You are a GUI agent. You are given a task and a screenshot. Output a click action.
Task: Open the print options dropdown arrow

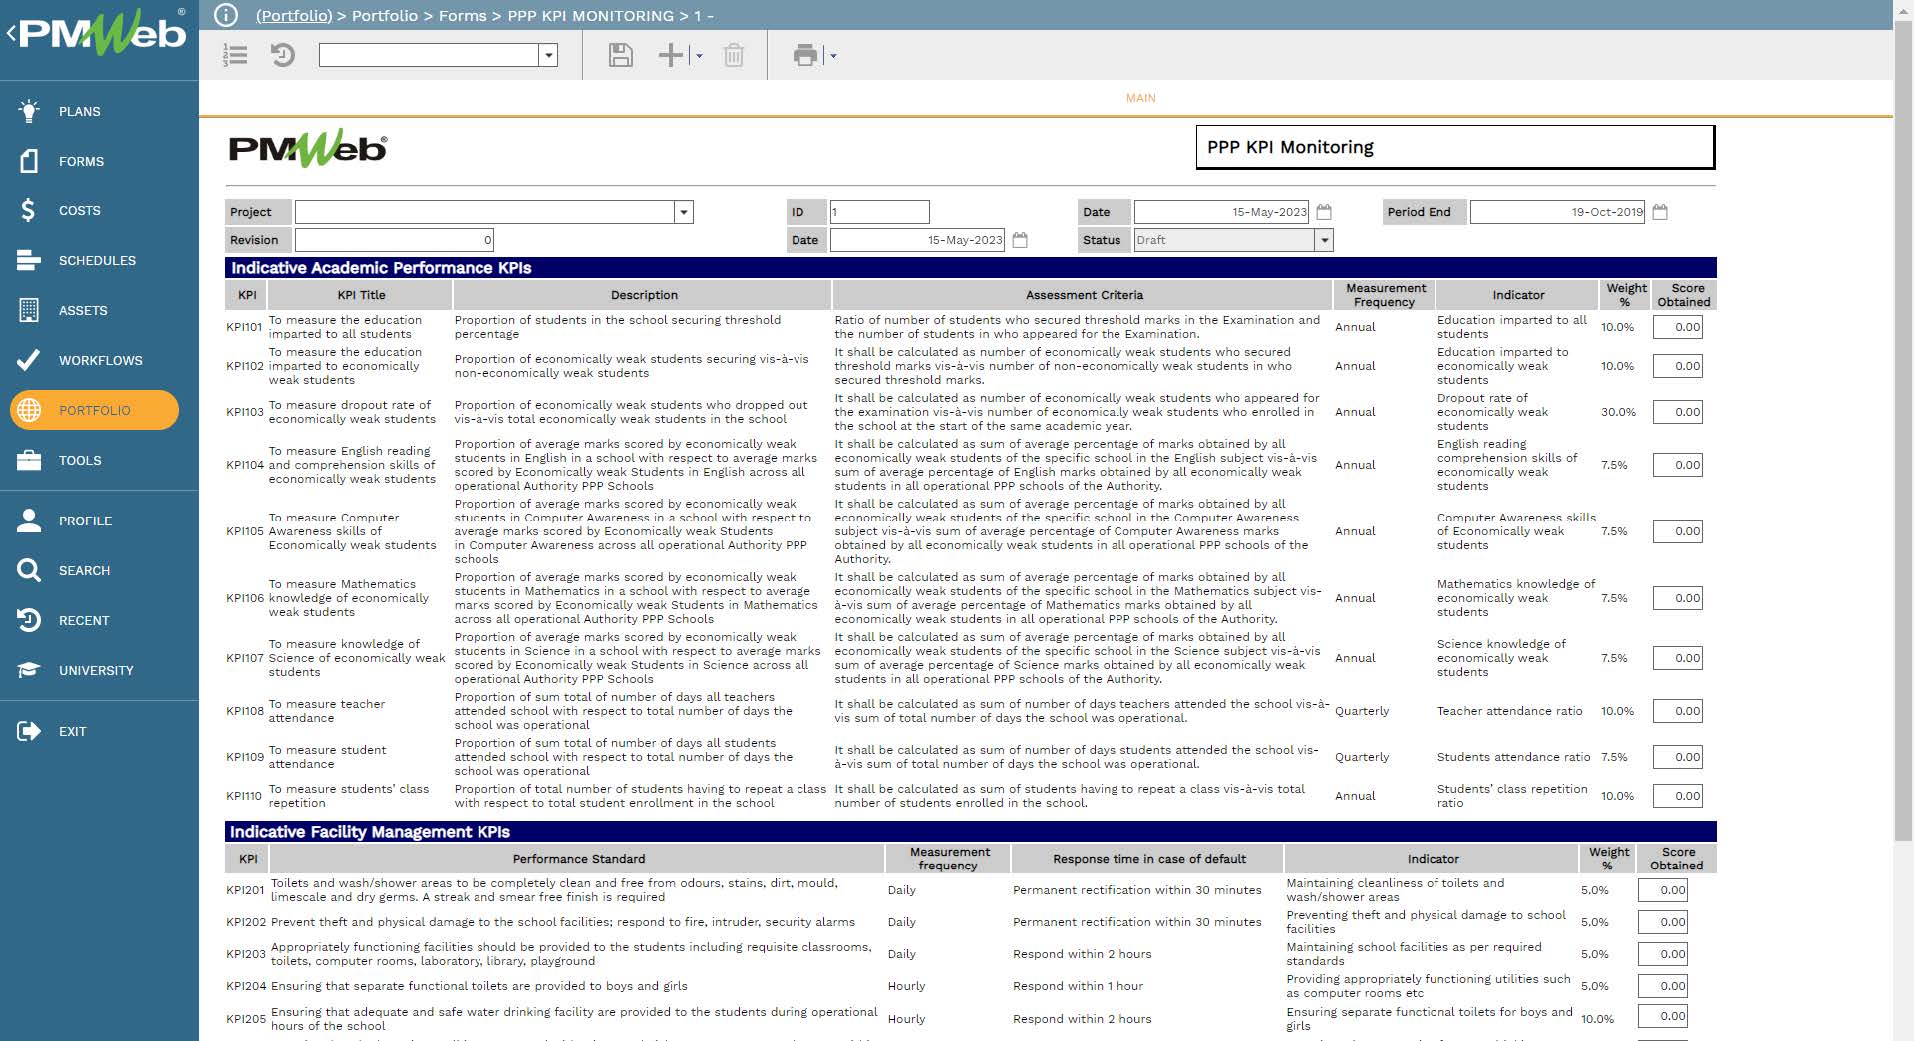[833, 55]
